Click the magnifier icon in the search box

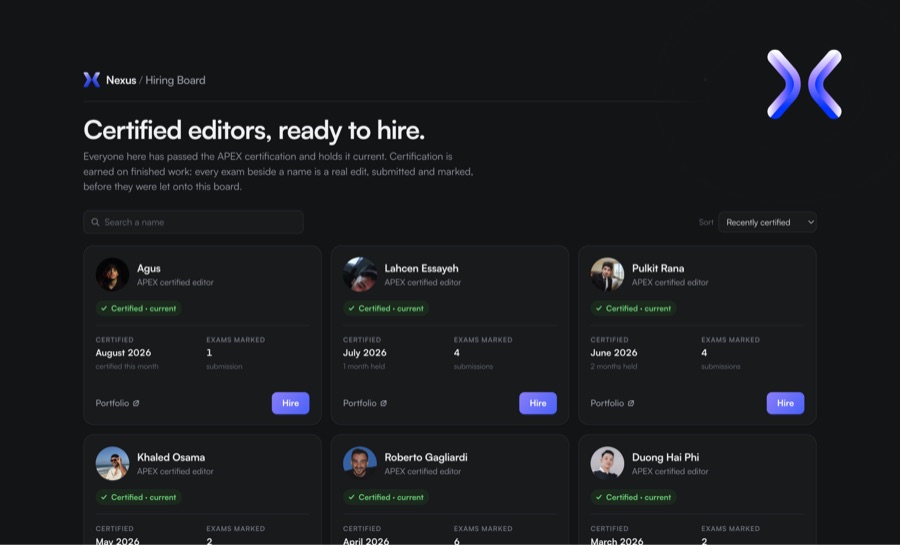point(95,222)
